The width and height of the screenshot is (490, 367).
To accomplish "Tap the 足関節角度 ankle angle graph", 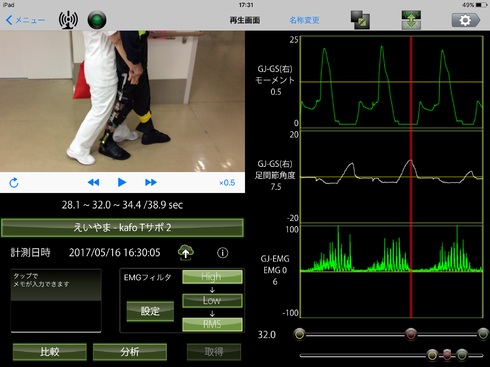I will tap(392, 177).
